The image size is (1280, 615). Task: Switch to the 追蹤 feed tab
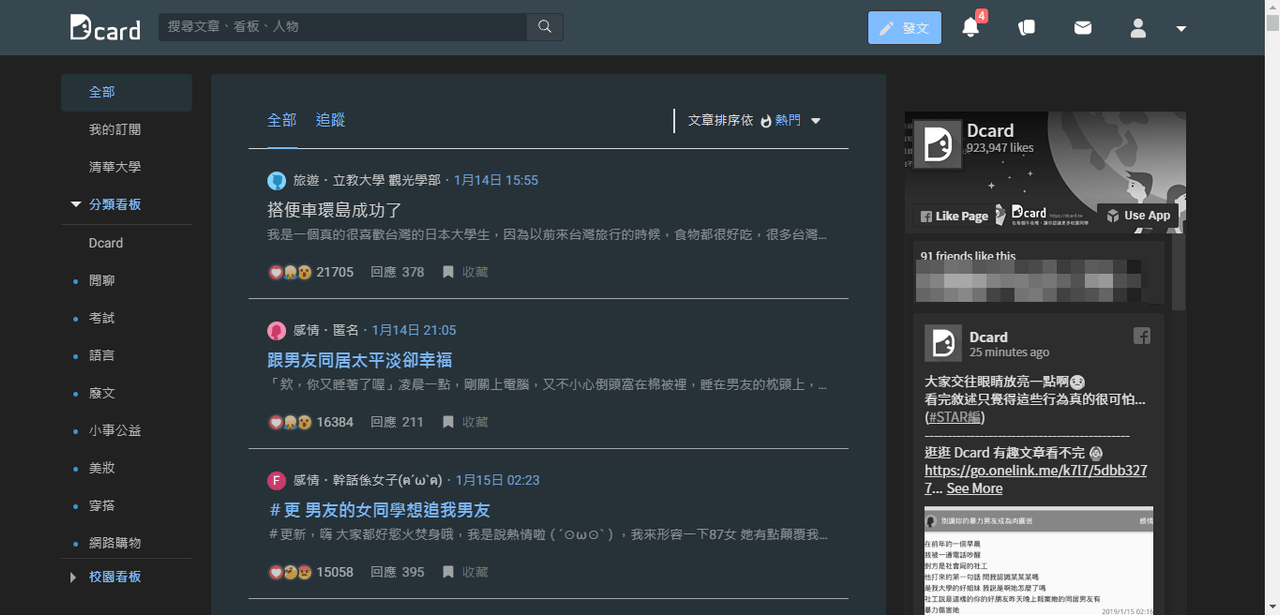point(331,120)
